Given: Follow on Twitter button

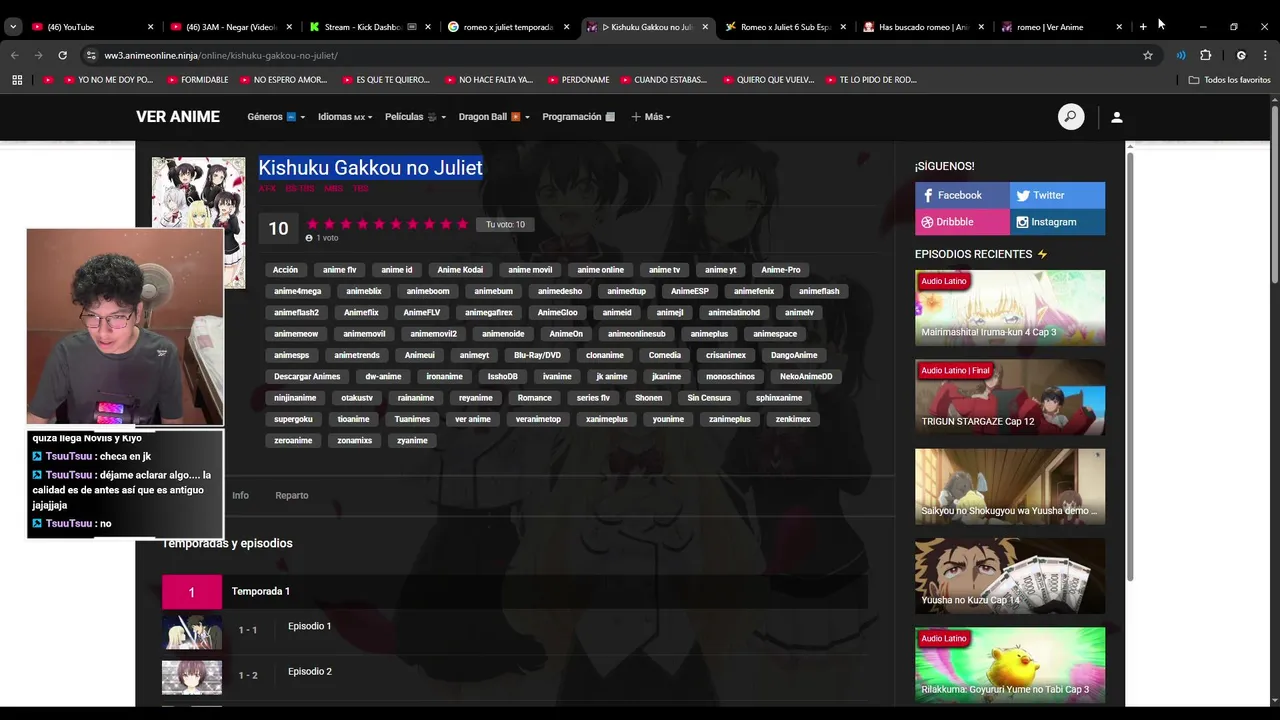Looking at the screenshot, I should (x=1057, y=195).
